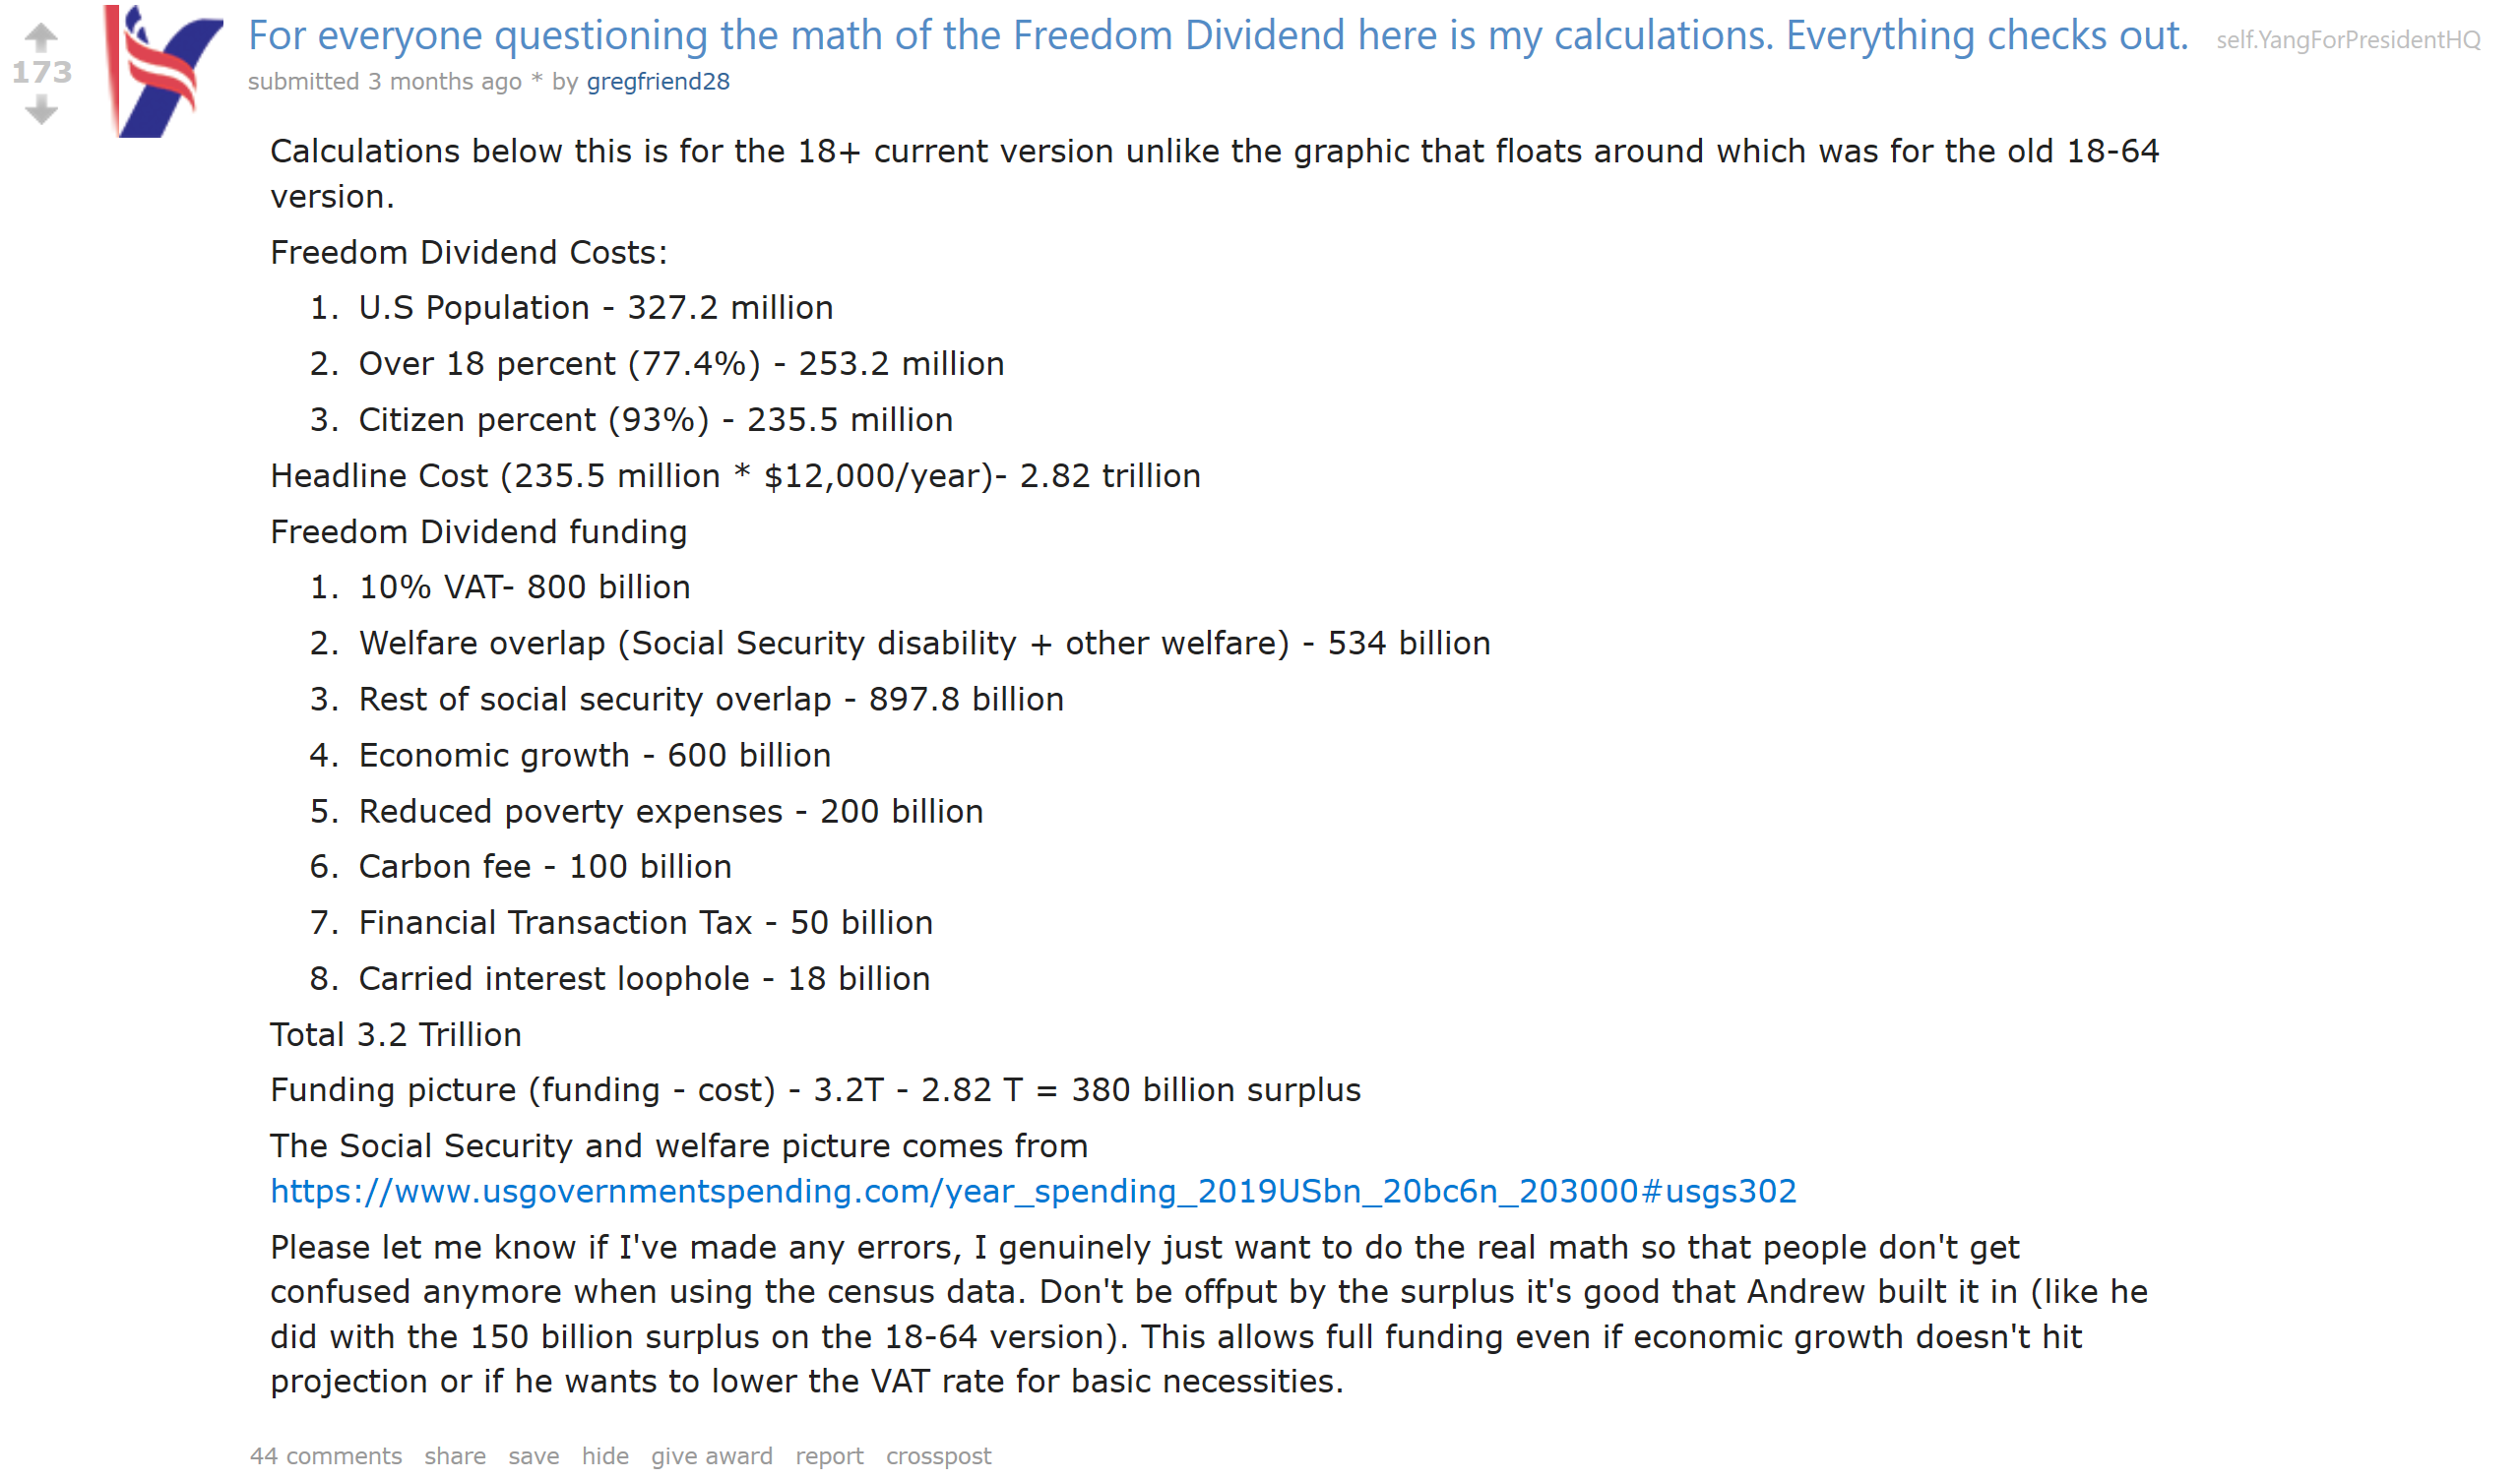
Task: Click the edited asterisk beside the timestamp
Action: pyautogui.click(x=537, y=80)
